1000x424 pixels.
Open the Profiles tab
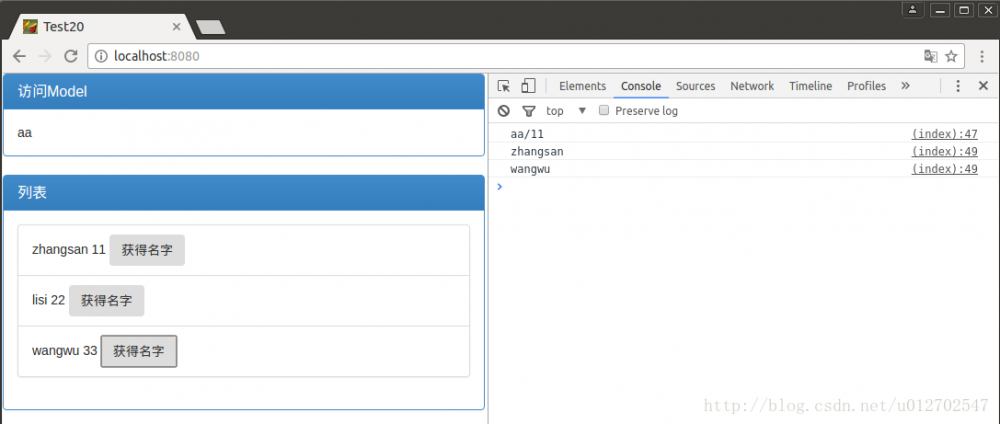point(866,86)
